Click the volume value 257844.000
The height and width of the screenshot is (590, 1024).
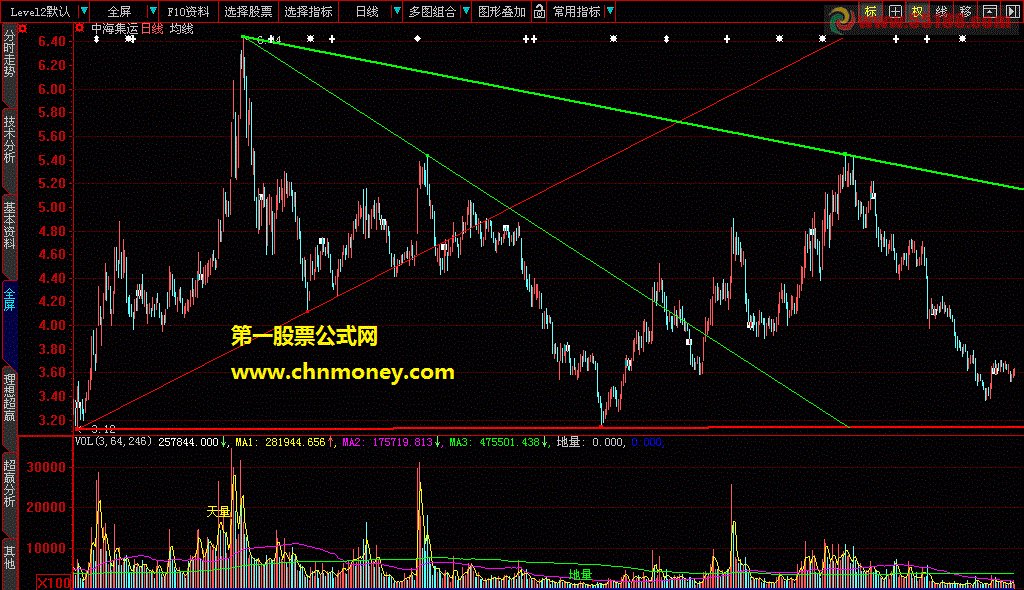pyautogui.click(x=188, y=442)
